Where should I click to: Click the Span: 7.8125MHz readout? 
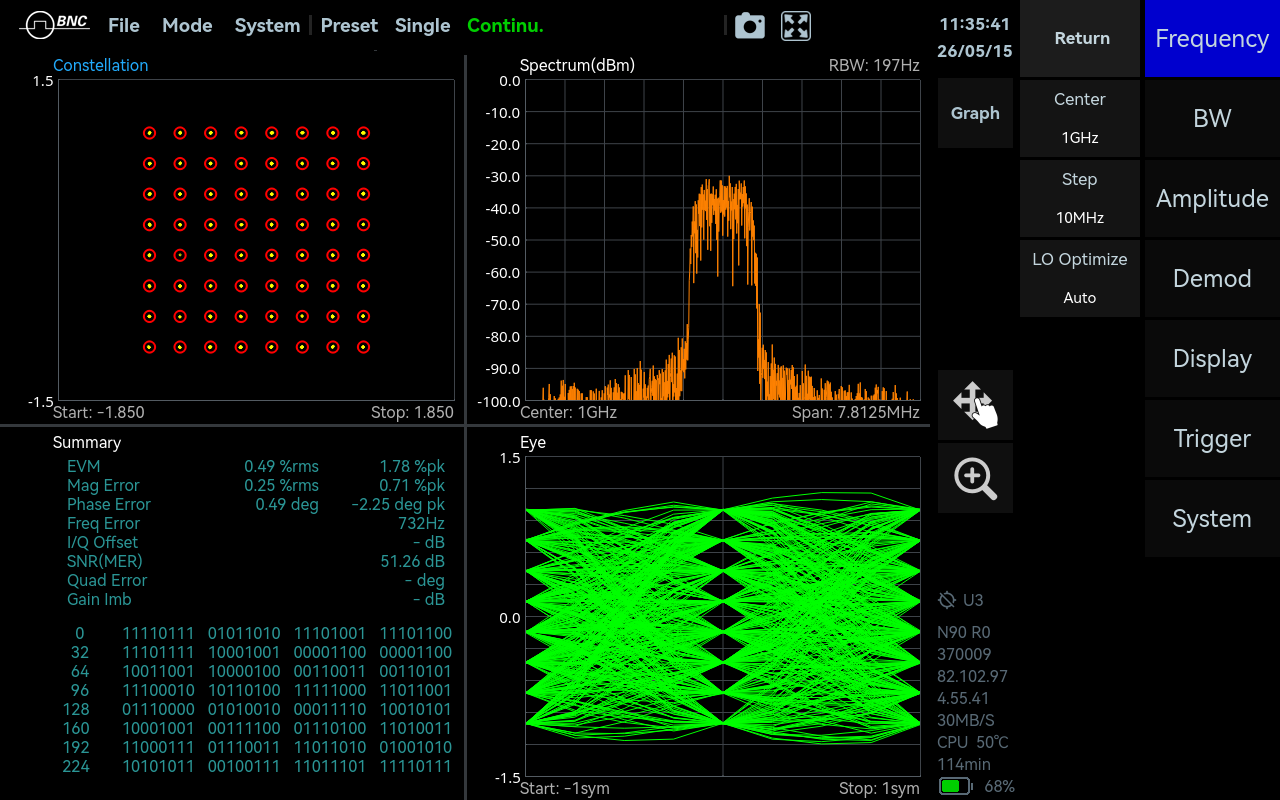[855, 412]
